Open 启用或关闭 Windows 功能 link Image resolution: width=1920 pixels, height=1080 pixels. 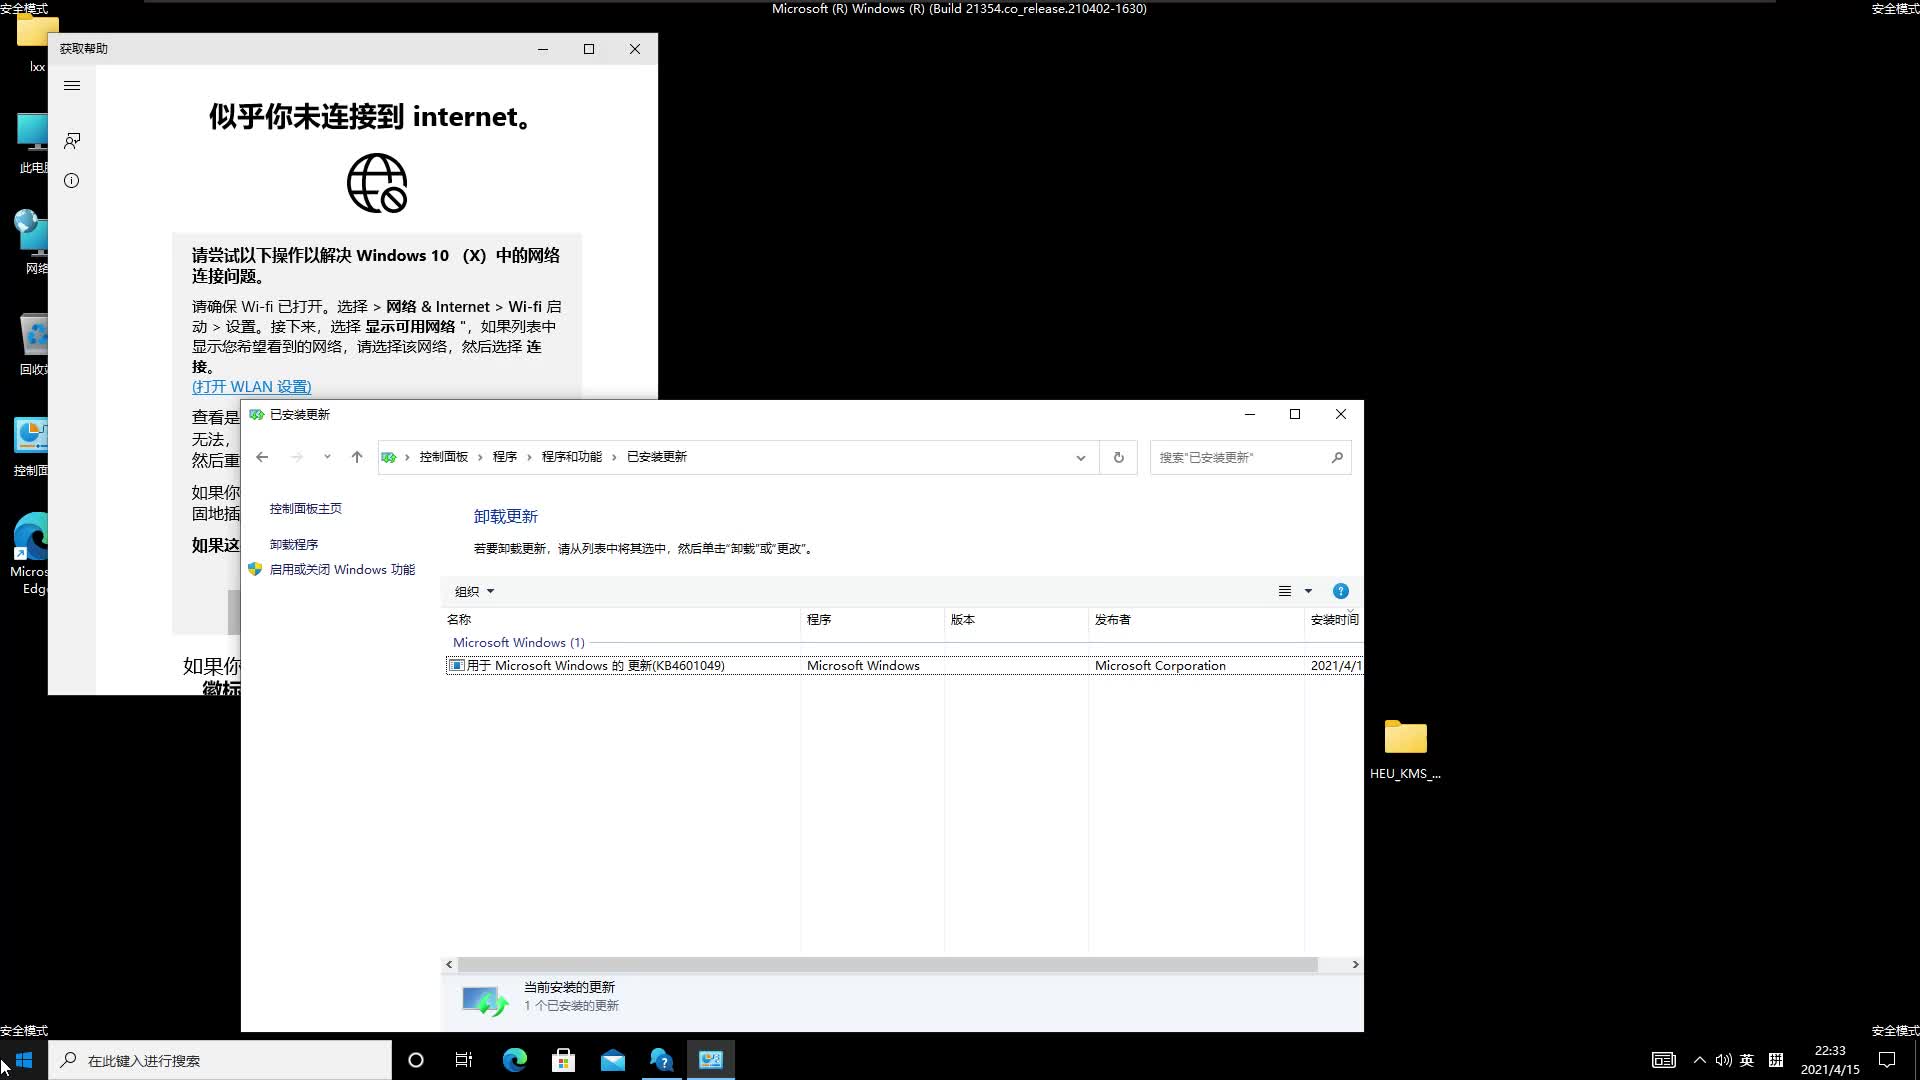342,570
